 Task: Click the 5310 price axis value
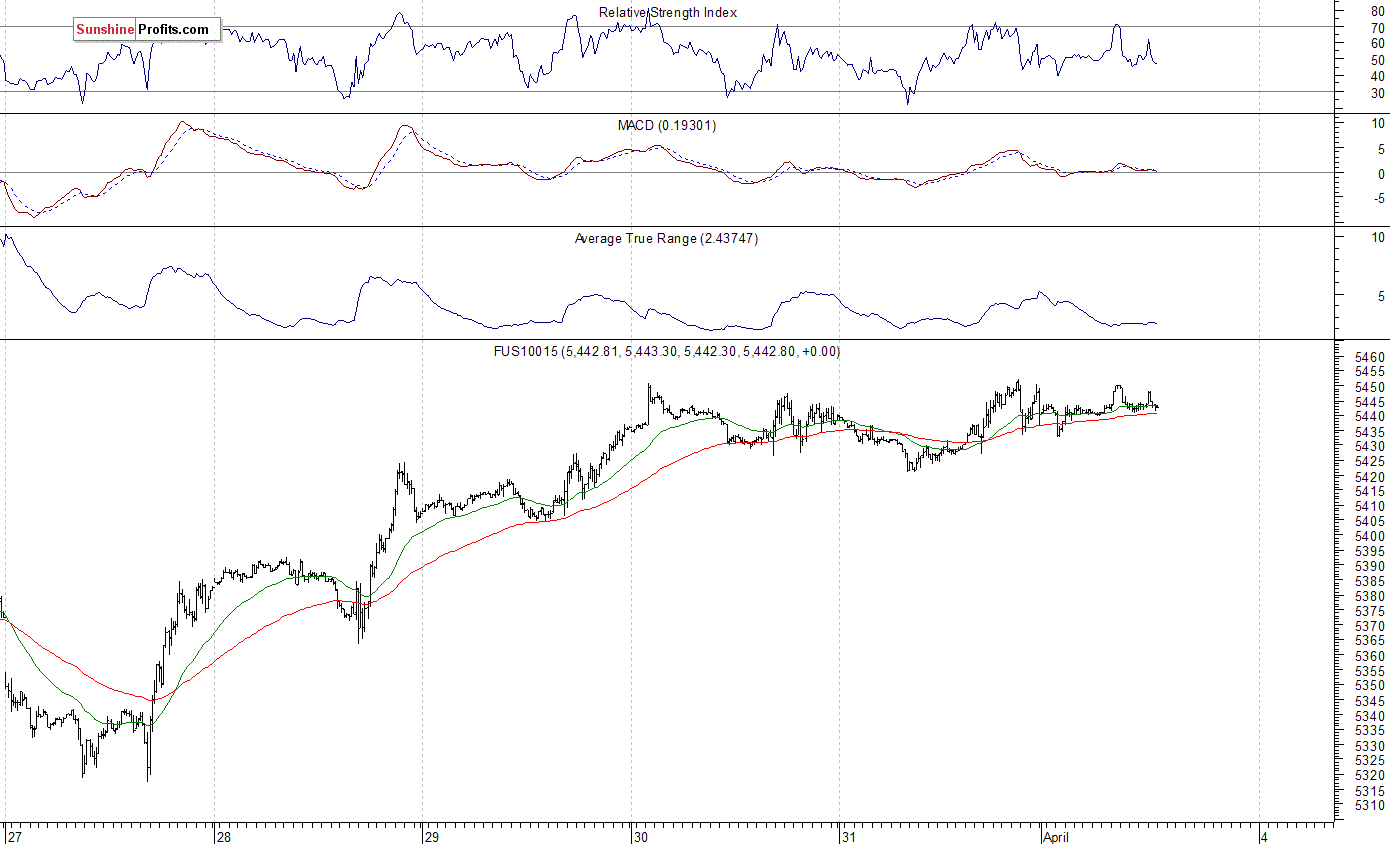pyautogui.click(x=1370, y=805)
